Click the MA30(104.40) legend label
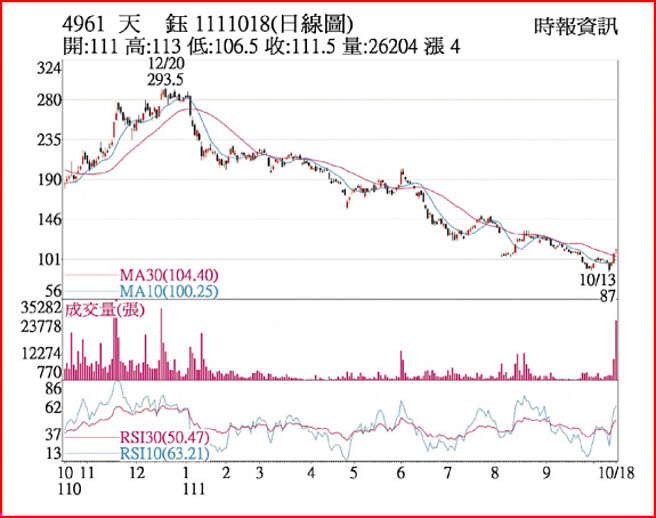Screen dimensions: 656x518 (168, 275)
